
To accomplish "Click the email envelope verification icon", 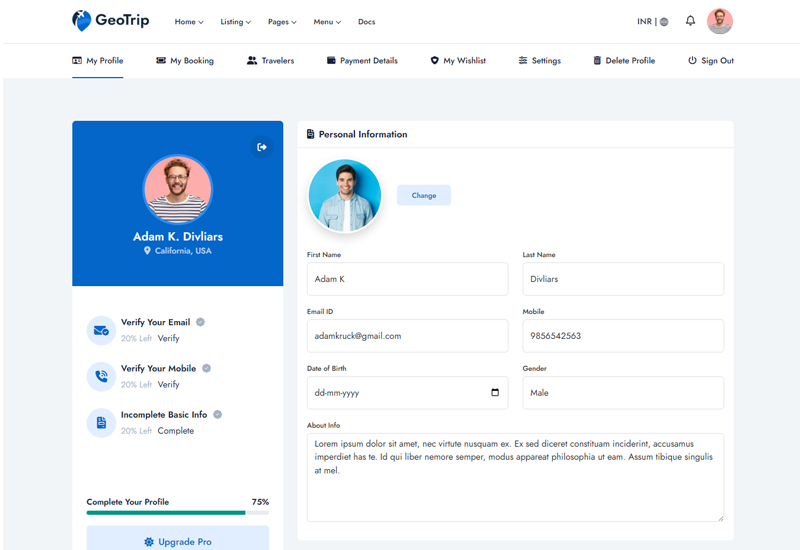I will pos(101,330).
